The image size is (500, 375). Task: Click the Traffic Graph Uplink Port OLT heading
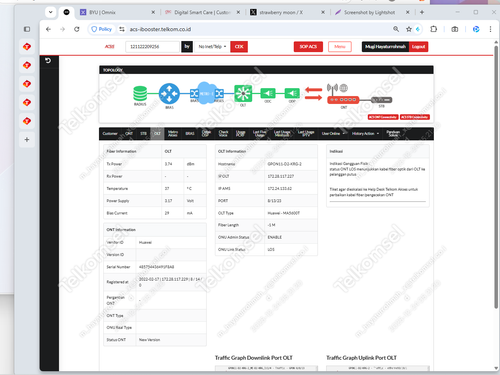pos(361,358)
